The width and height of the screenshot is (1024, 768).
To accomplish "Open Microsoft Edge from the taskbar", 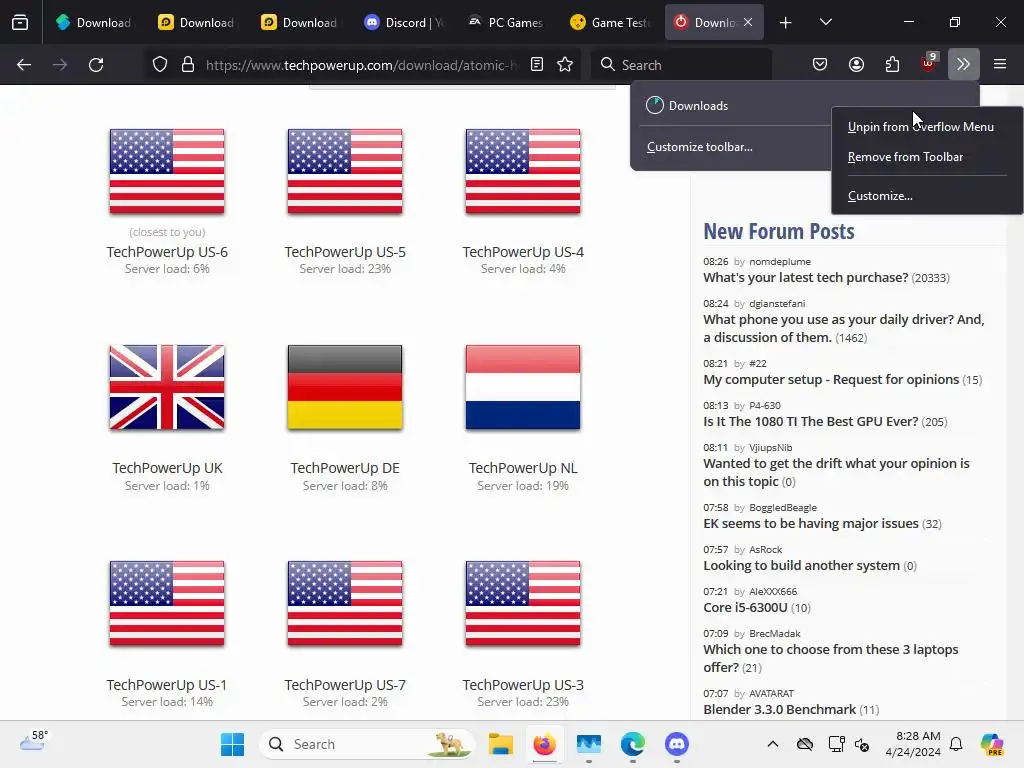I will (632, 744).
